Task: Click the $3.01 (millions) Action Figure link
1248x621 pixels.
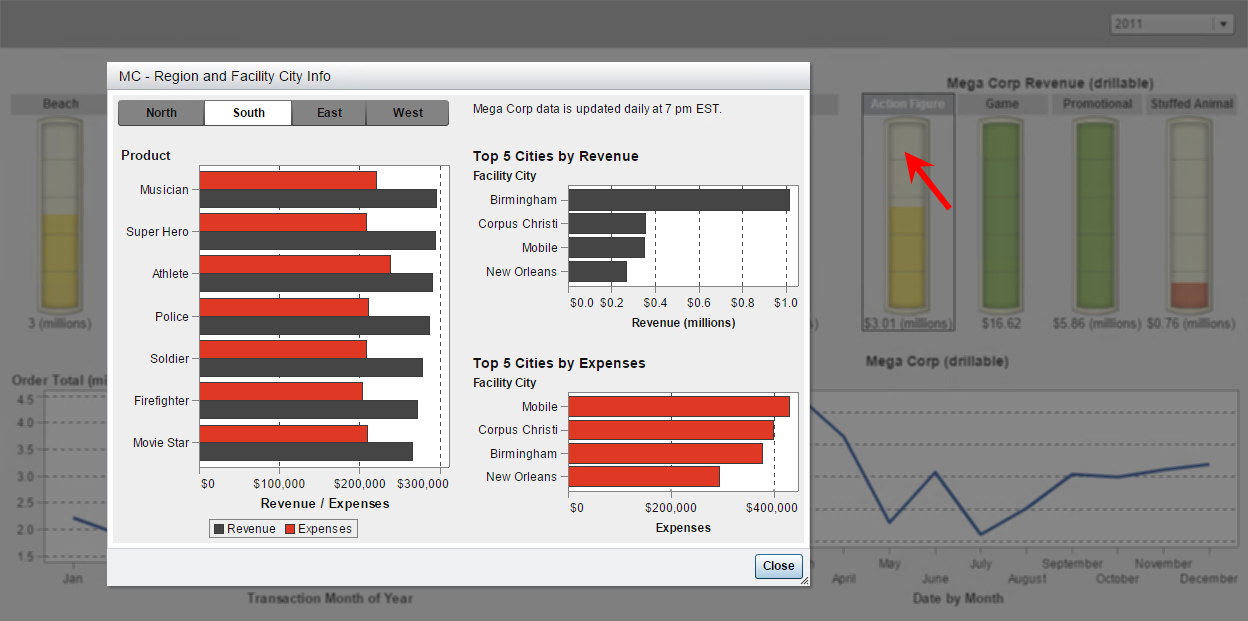Action: [x=907, y=324]
